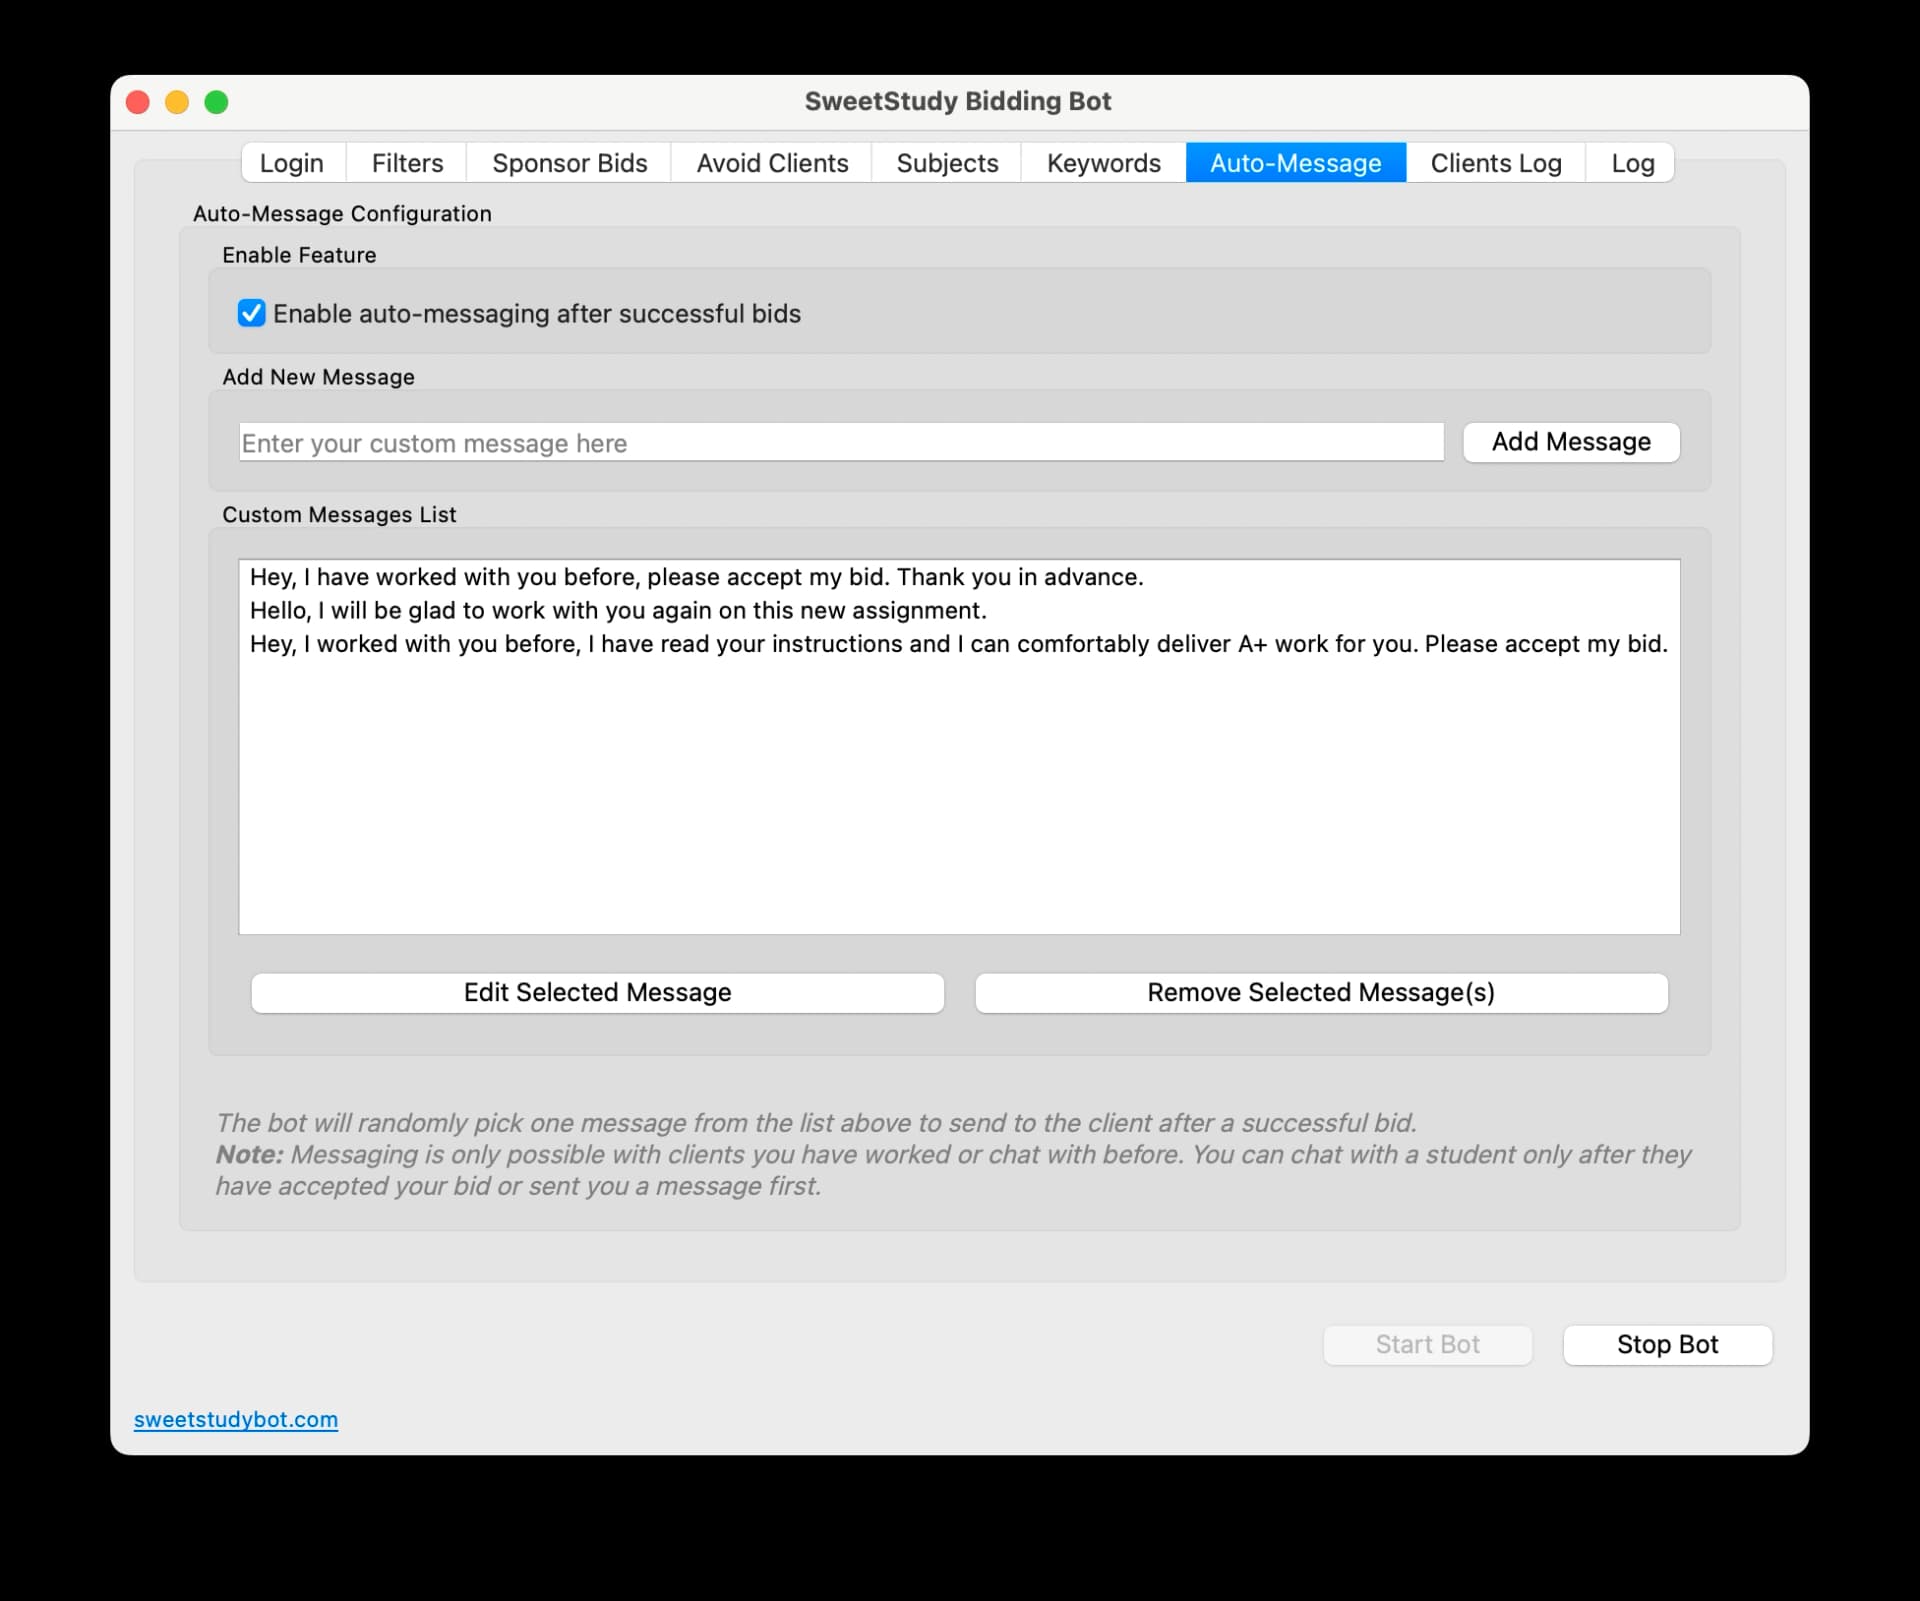Select the Subjects tab
Image resolution: width=1920 pixels, height=1601 pixels.
pos(946,162)
